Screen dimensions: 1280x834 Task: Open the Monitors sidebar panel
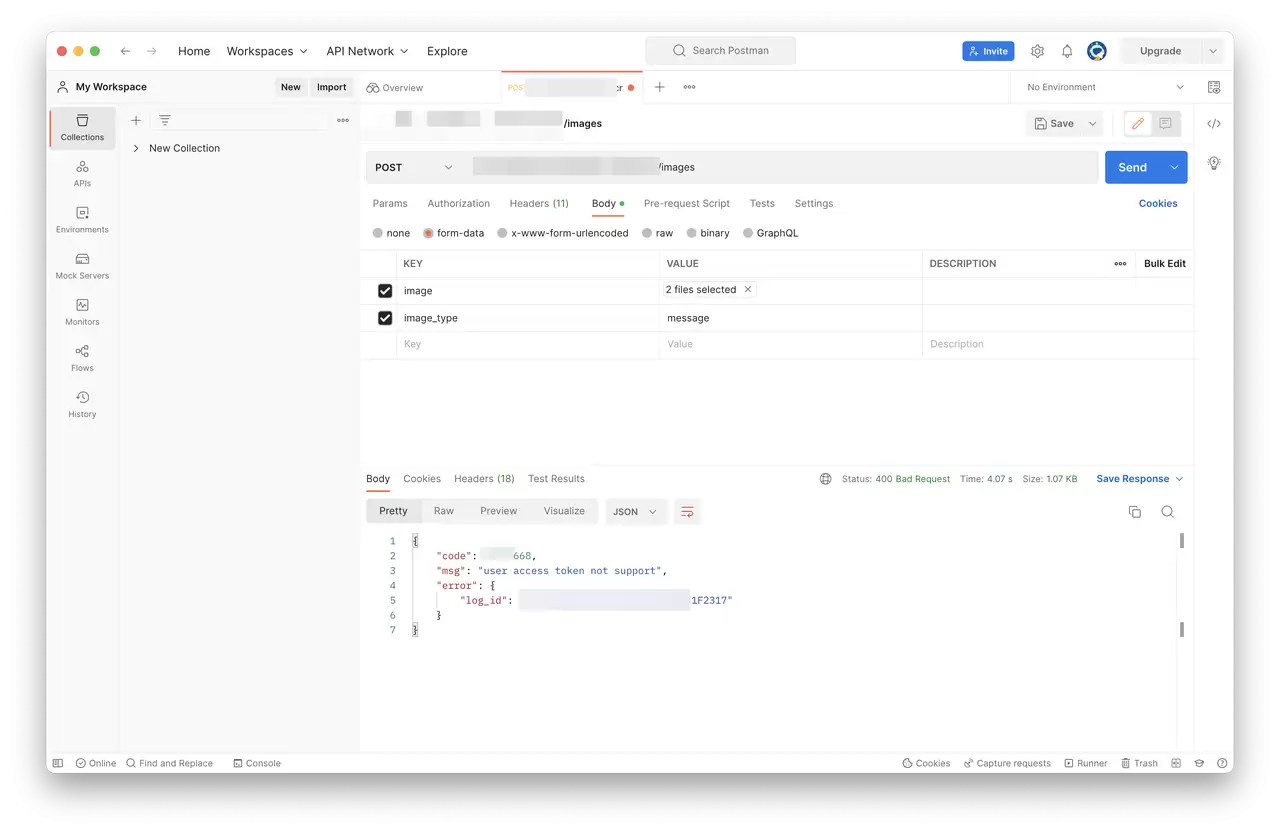click(x=82, y=312)
